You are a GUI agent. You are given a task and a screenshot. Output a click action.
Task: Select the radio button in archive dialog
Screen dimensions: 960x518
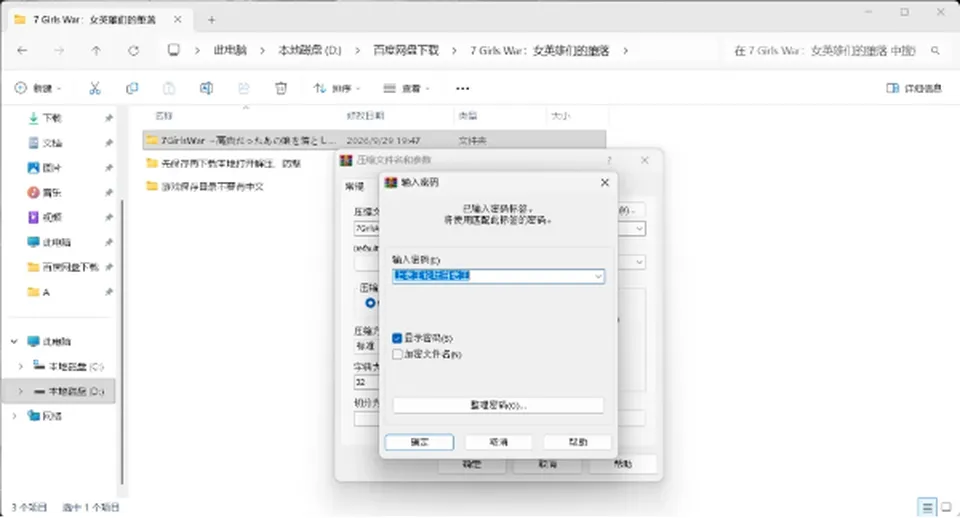pos(370,303)
